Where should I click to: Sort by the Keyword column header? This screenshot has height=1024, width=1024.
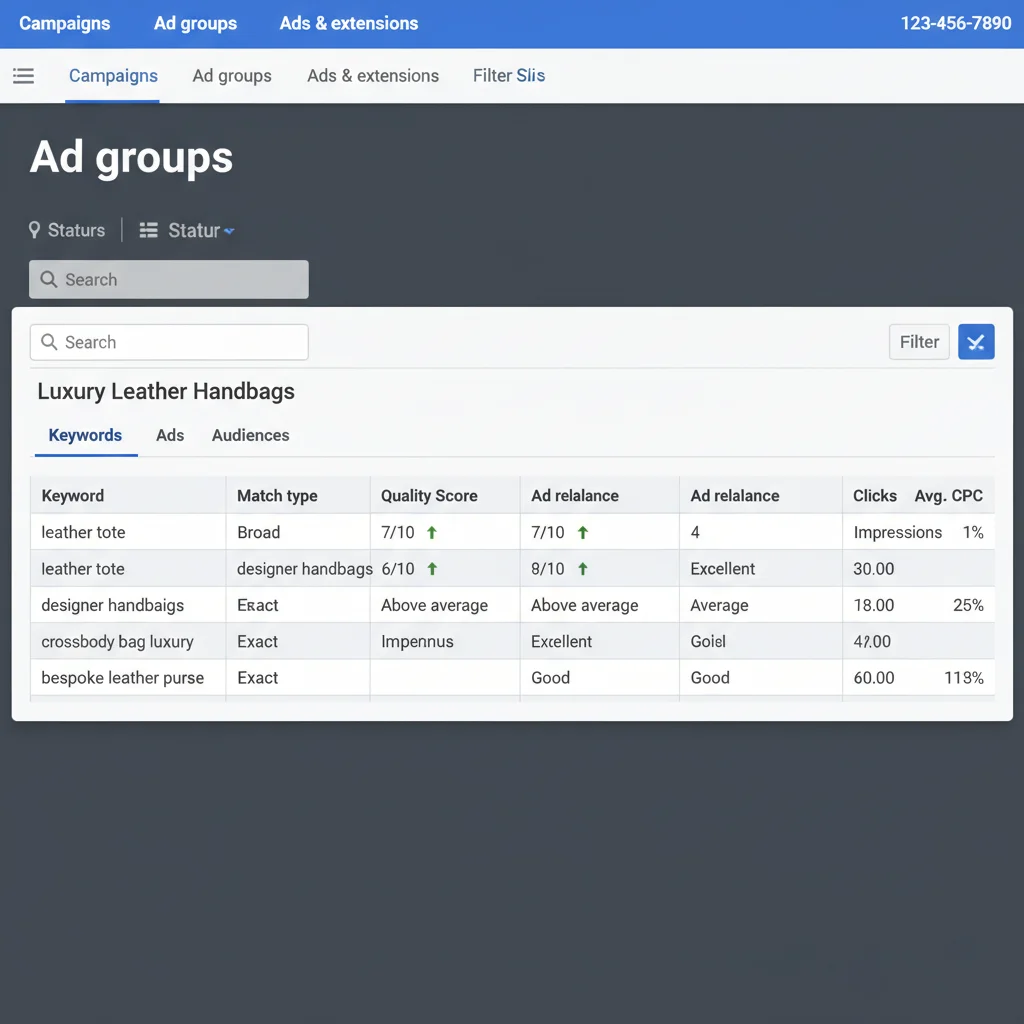(72, 496)
